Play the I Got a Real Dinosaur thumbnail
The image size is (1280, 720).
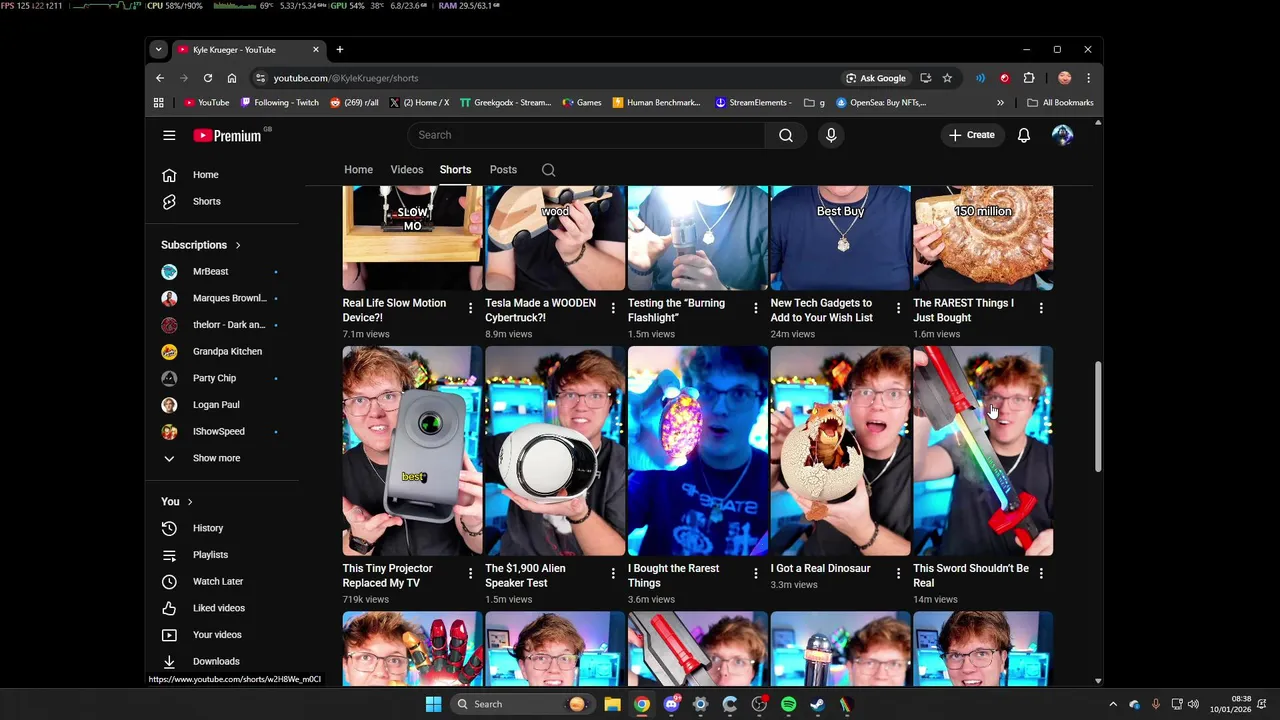(840, 451)
